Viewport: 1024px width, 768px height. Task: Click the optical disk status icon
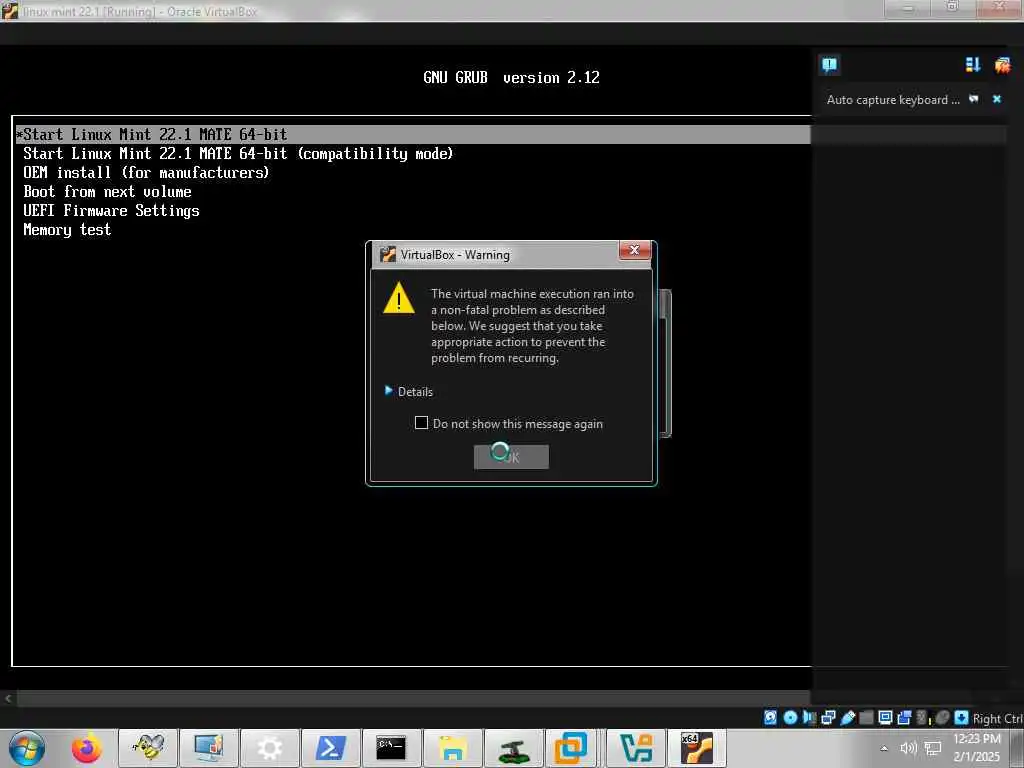coord(790,717)
